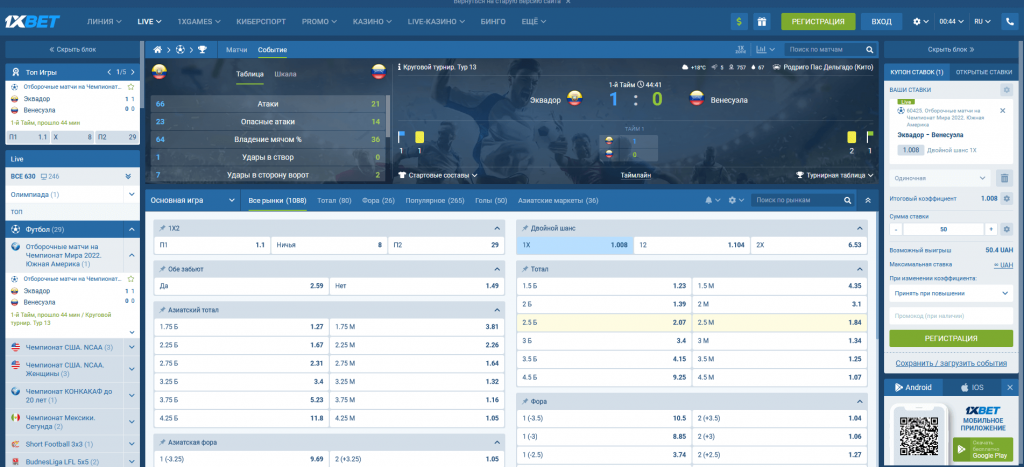Switch to the Открытые ставки tab

pos(982,72)
